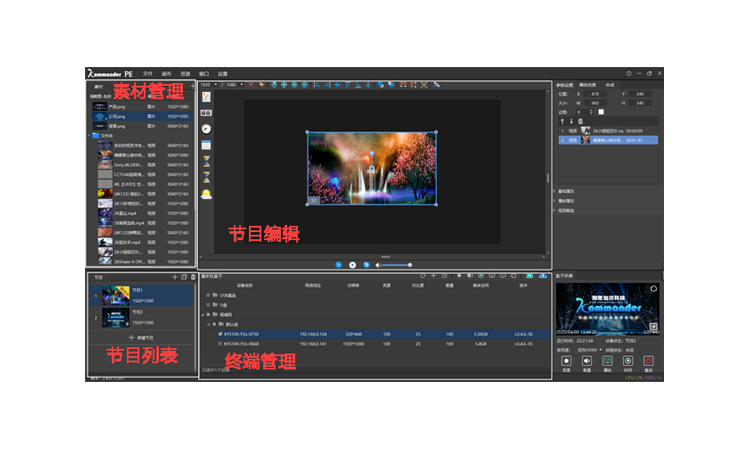Toggle the U盘 group checkbox
The height and width of the screenshot is (450, 748).
click(x=208, y=305)
